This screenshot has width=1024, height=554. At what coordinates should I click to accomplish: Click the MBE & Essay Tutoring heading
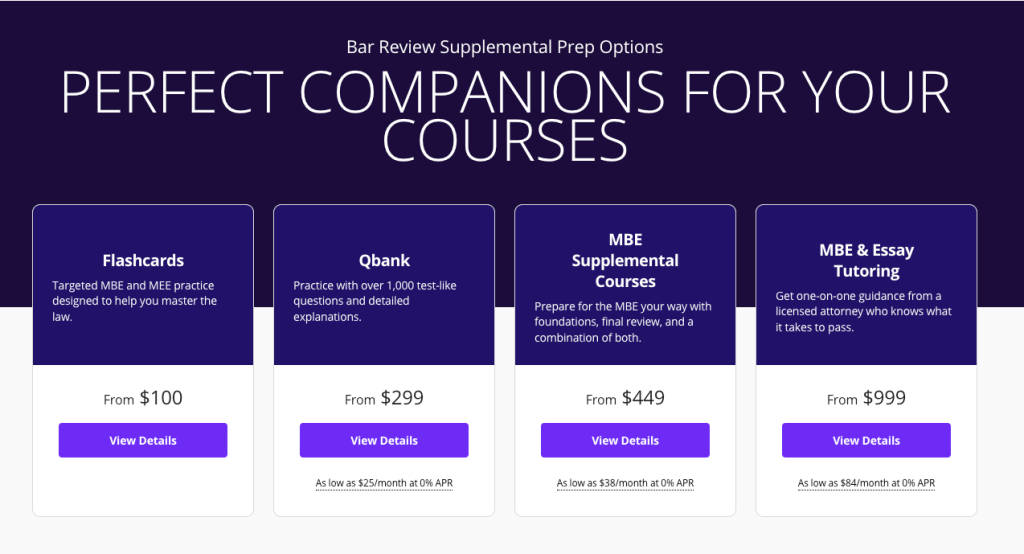866,261
